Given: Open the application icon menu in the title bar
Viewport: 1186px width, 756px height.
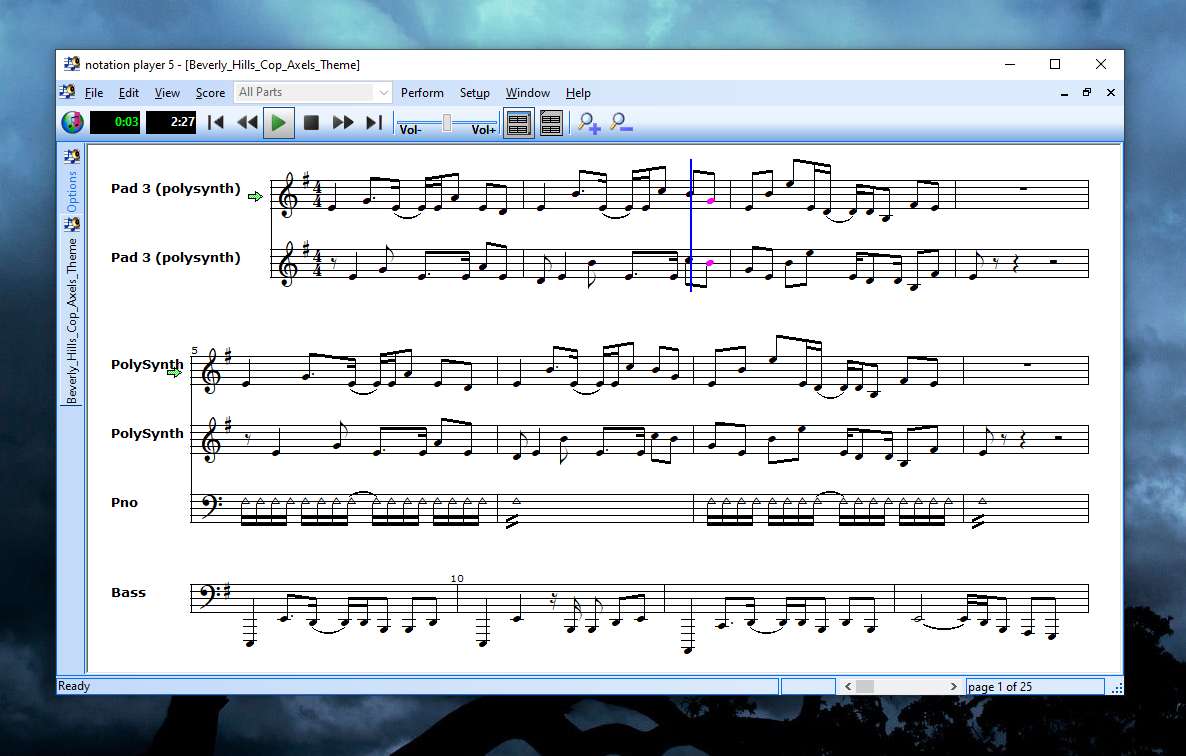Looking at the screenshot, I should (72, 64).
